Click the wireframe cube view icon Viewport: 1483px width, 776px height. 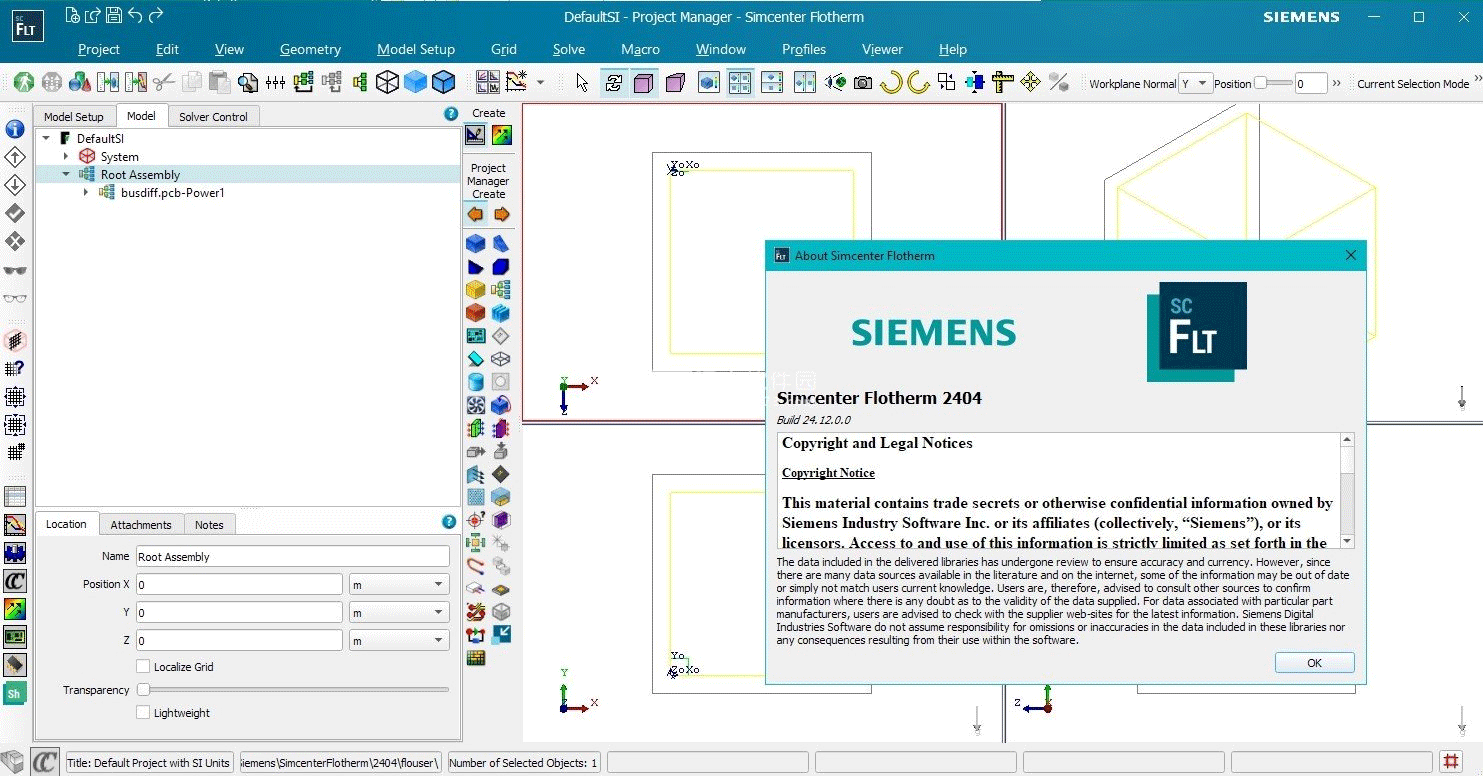[x=387, y=83]
